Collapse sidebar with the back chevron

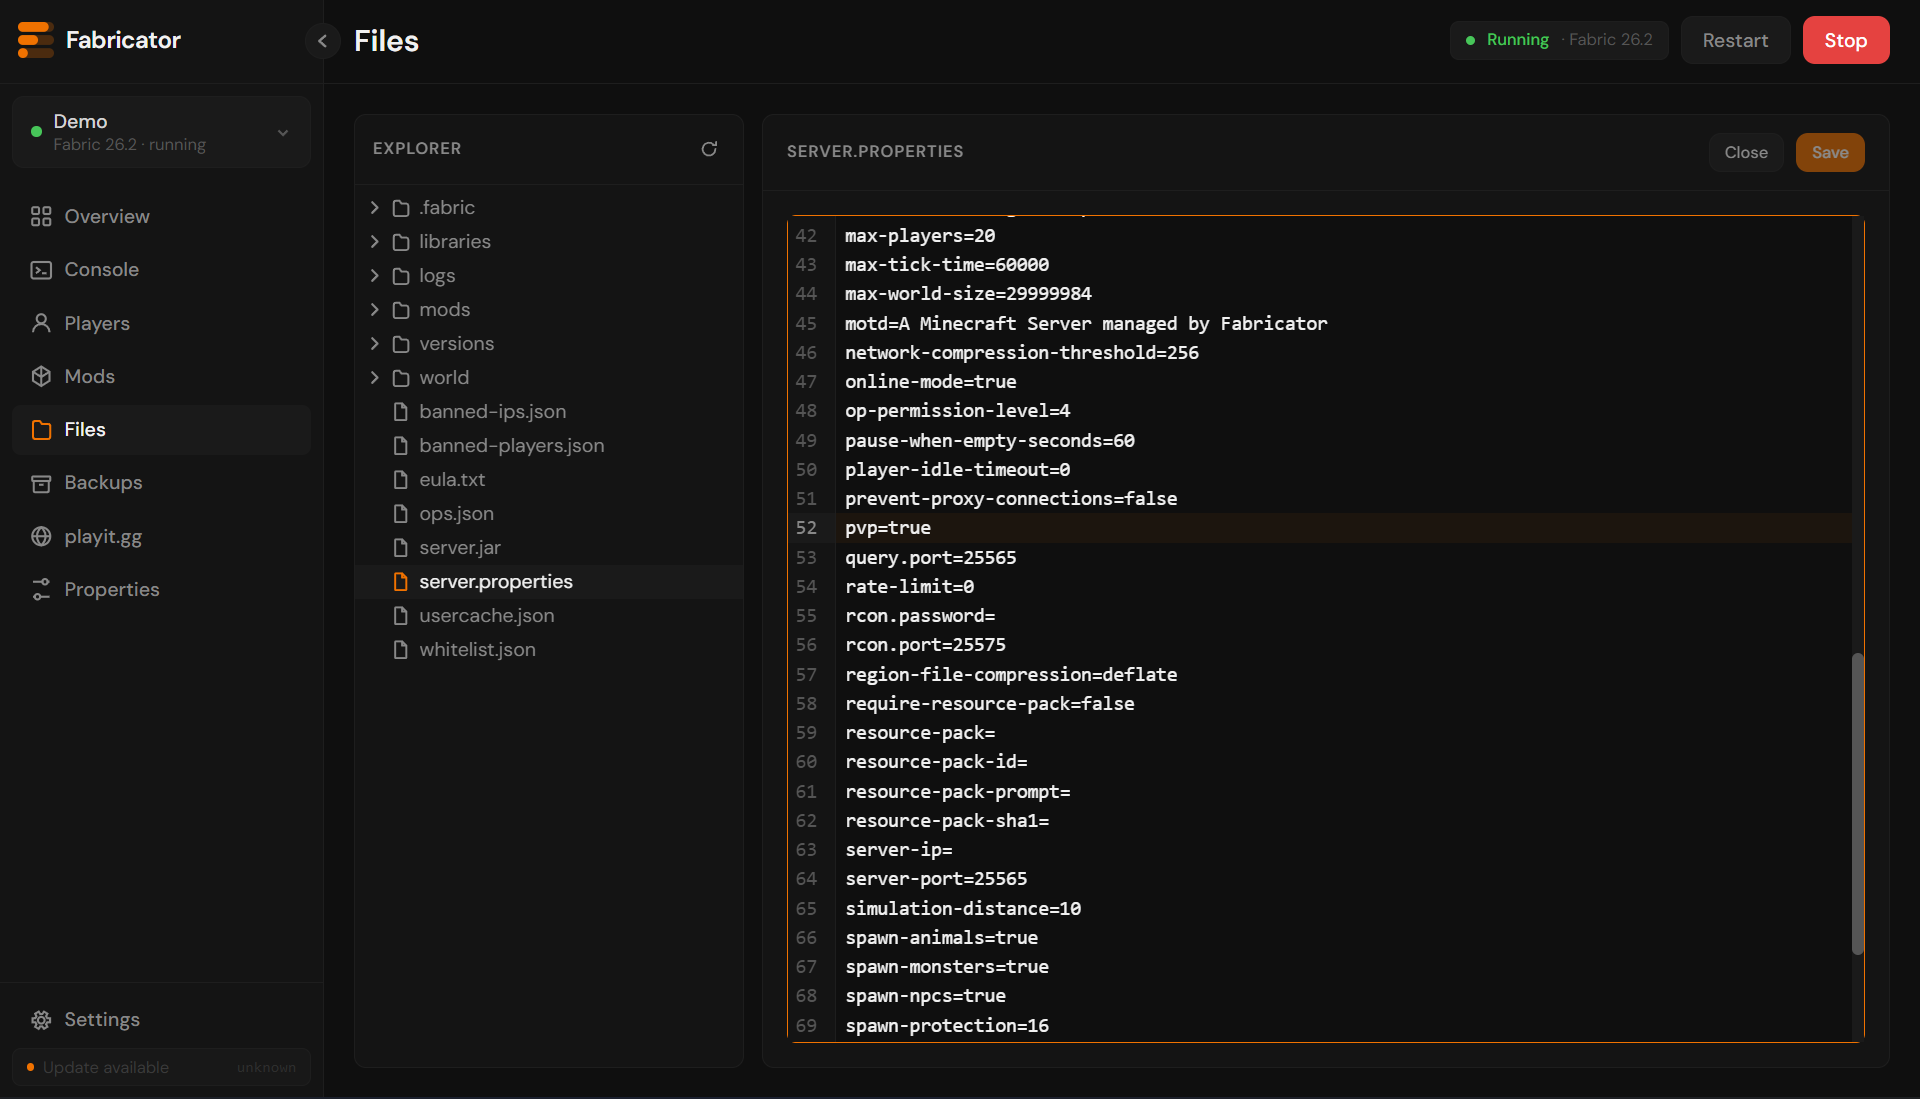[x=322, y=41]
